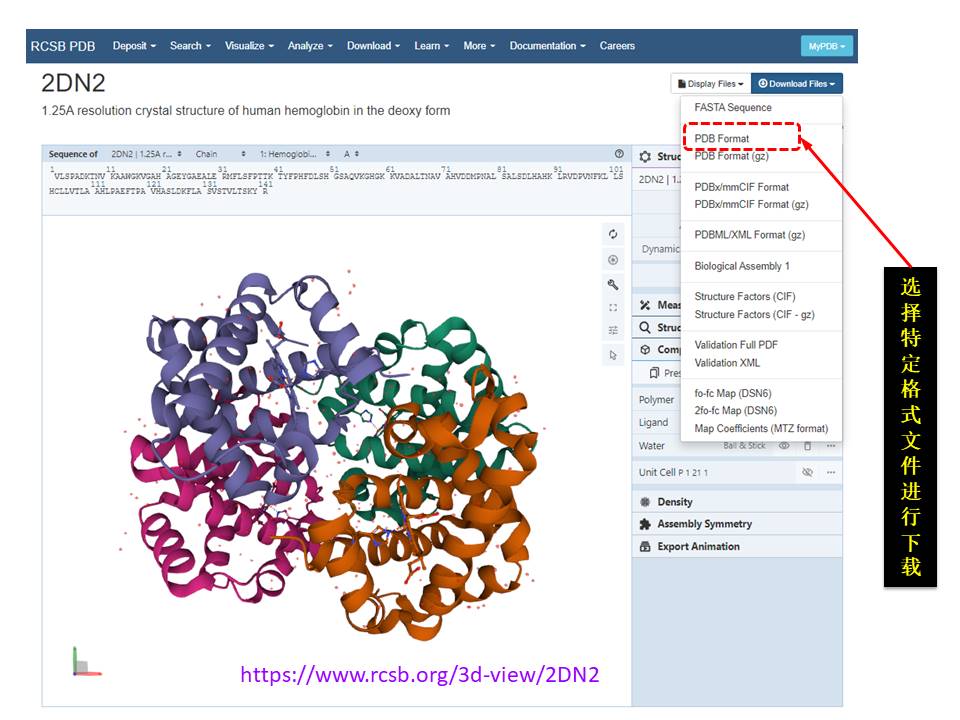Viewport: 960px width, 720px height.
Task: Choose PDBx/mmCIF Format download option
Action: (741, 187)
